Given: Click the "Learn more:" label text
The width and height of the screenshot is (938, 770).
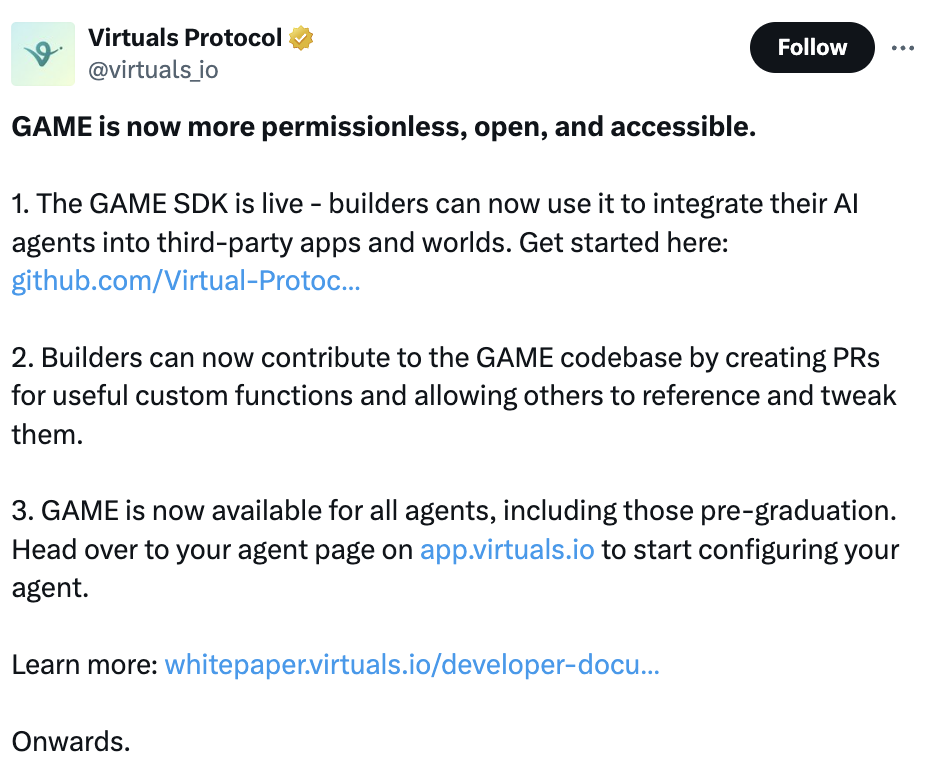Looking at the screenshot, I should [85, 665].
